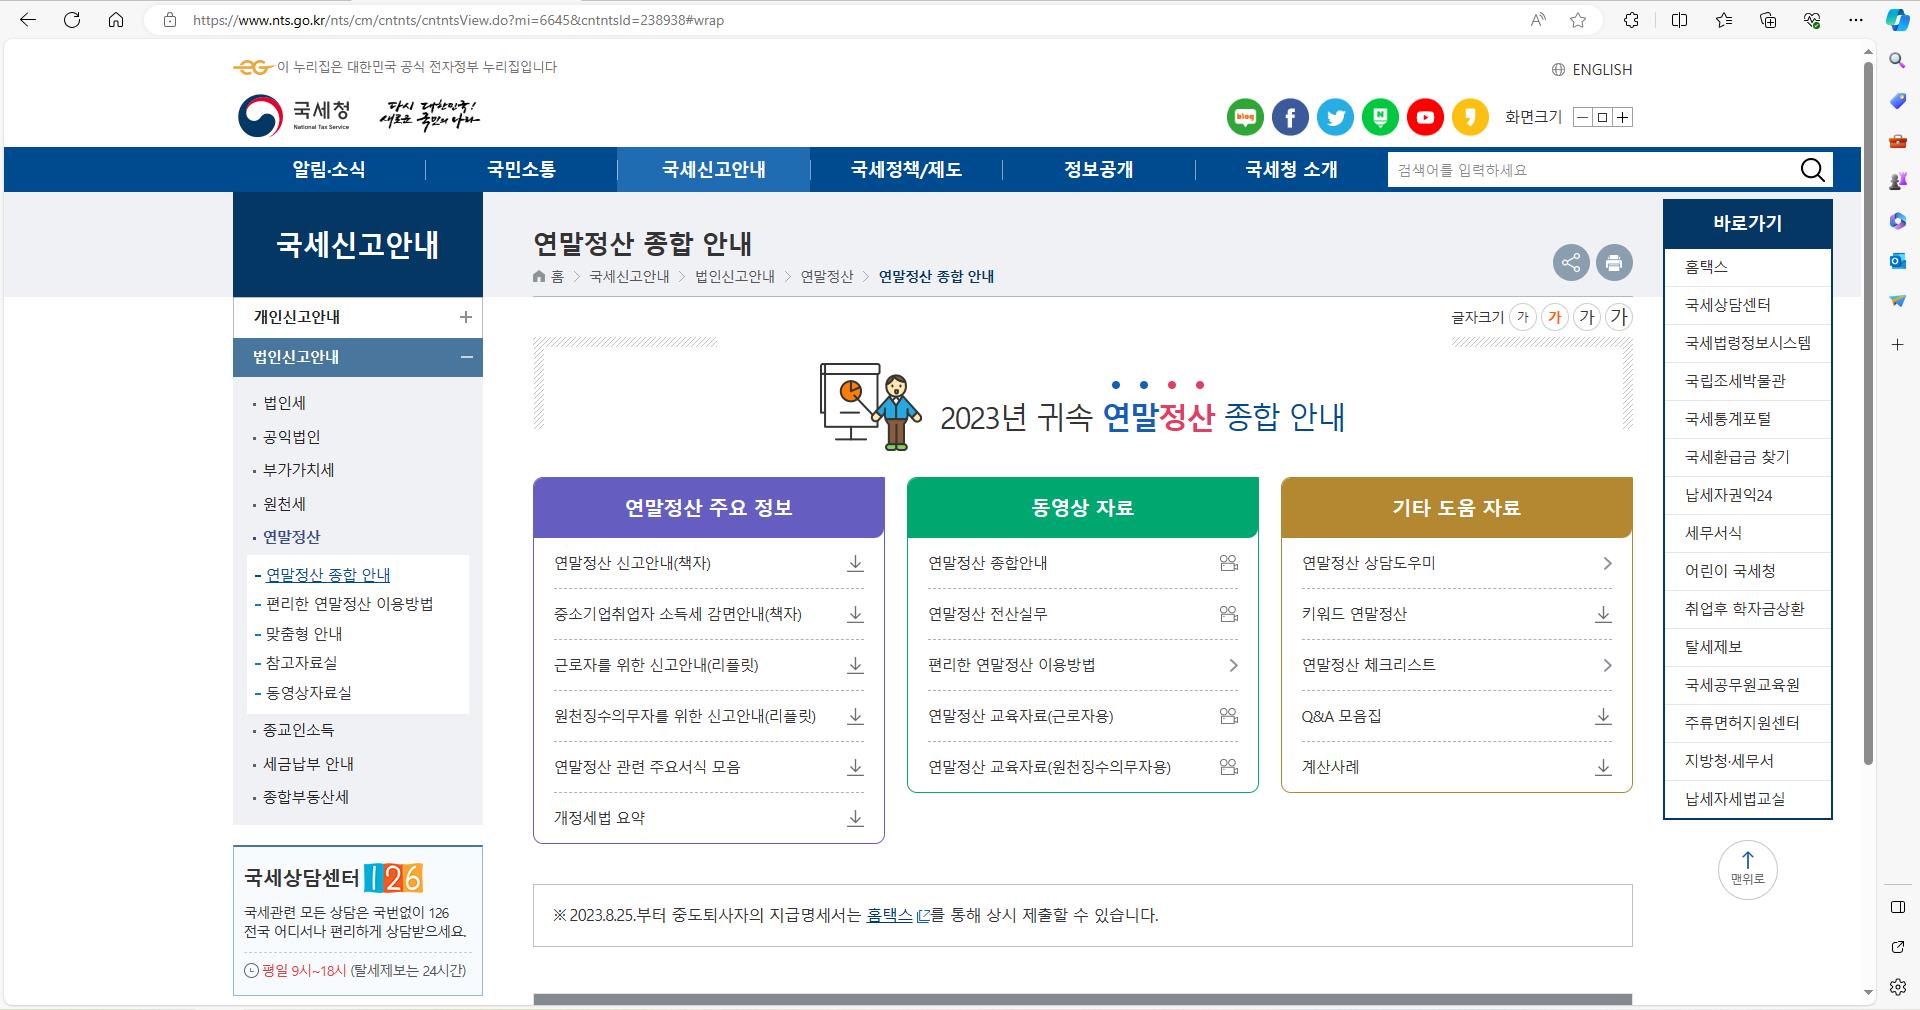
Task: Open the NTS Facebook page icon
Action: [1290, 117]
